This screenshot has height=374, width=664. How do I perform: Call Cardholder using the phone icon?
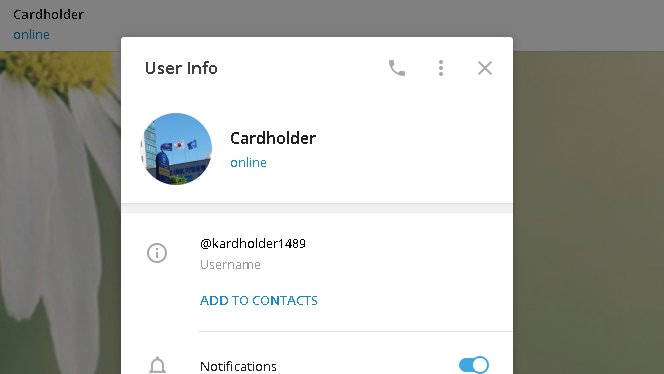coord(397,68)
